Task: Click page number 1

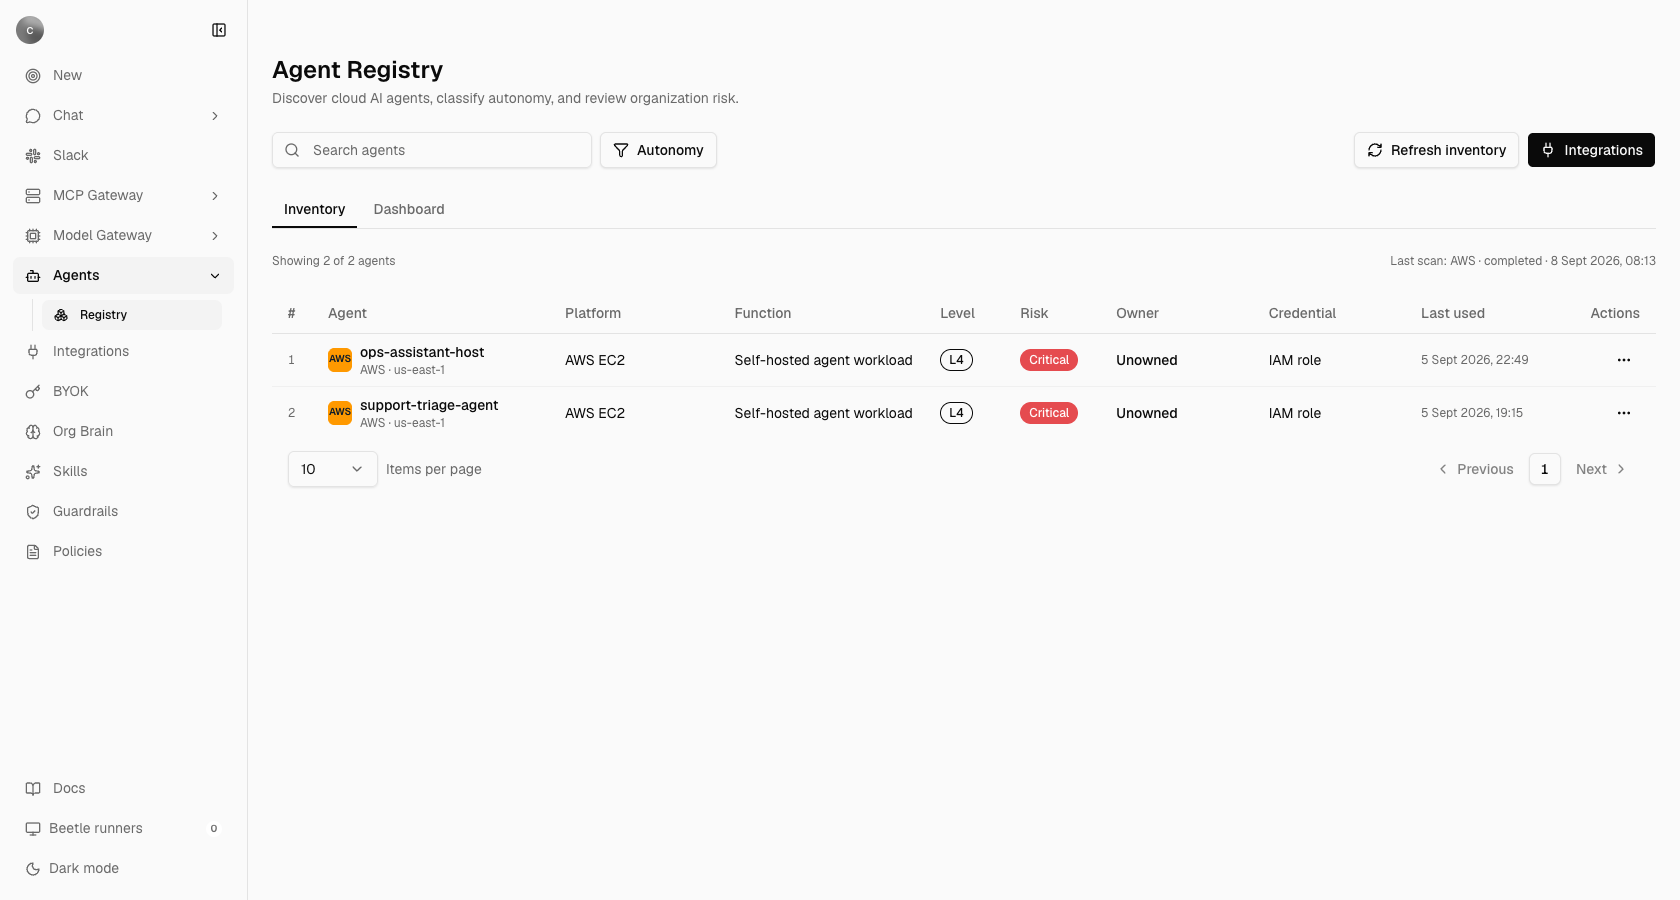Action: pos(1545,469)
